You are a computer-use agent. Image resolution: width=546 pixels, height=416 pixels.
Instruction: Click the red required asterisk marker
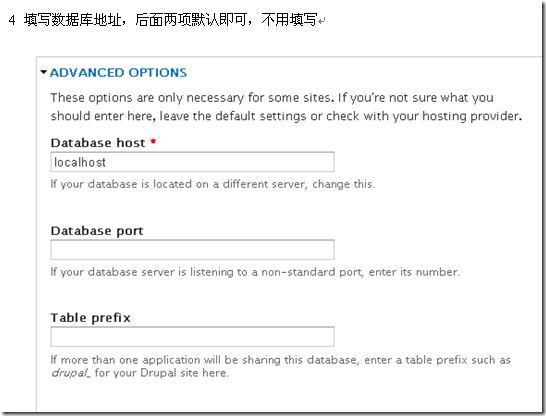click(x=153, y=141)
